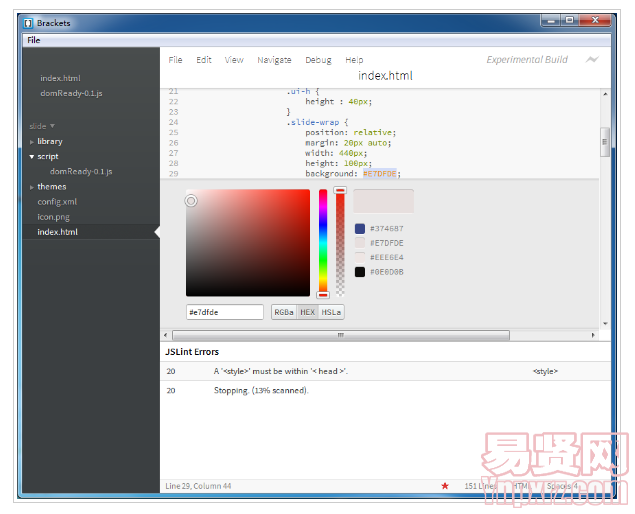This screenshot has height=514, width=635.
Task: Select the #E7DFDE color swatch
Action: pyautogui.click(x=360, y=243)
